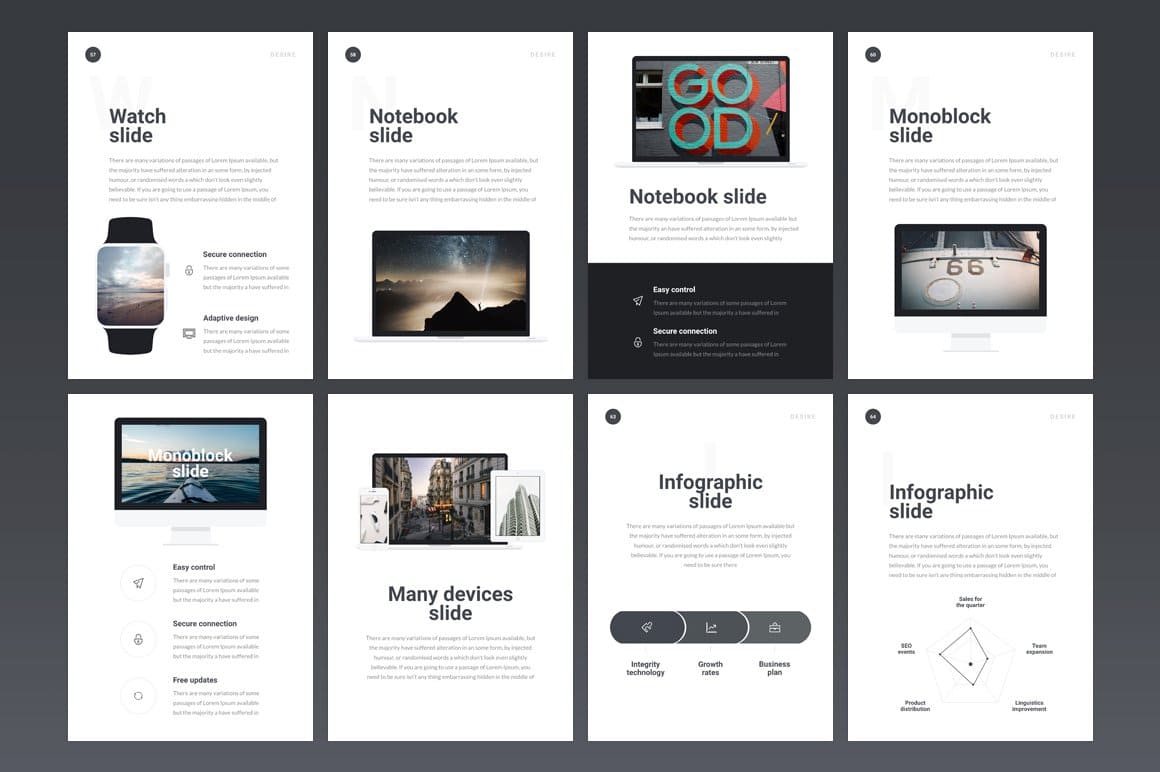Open slide number badge 57

[x=93, y=55]
